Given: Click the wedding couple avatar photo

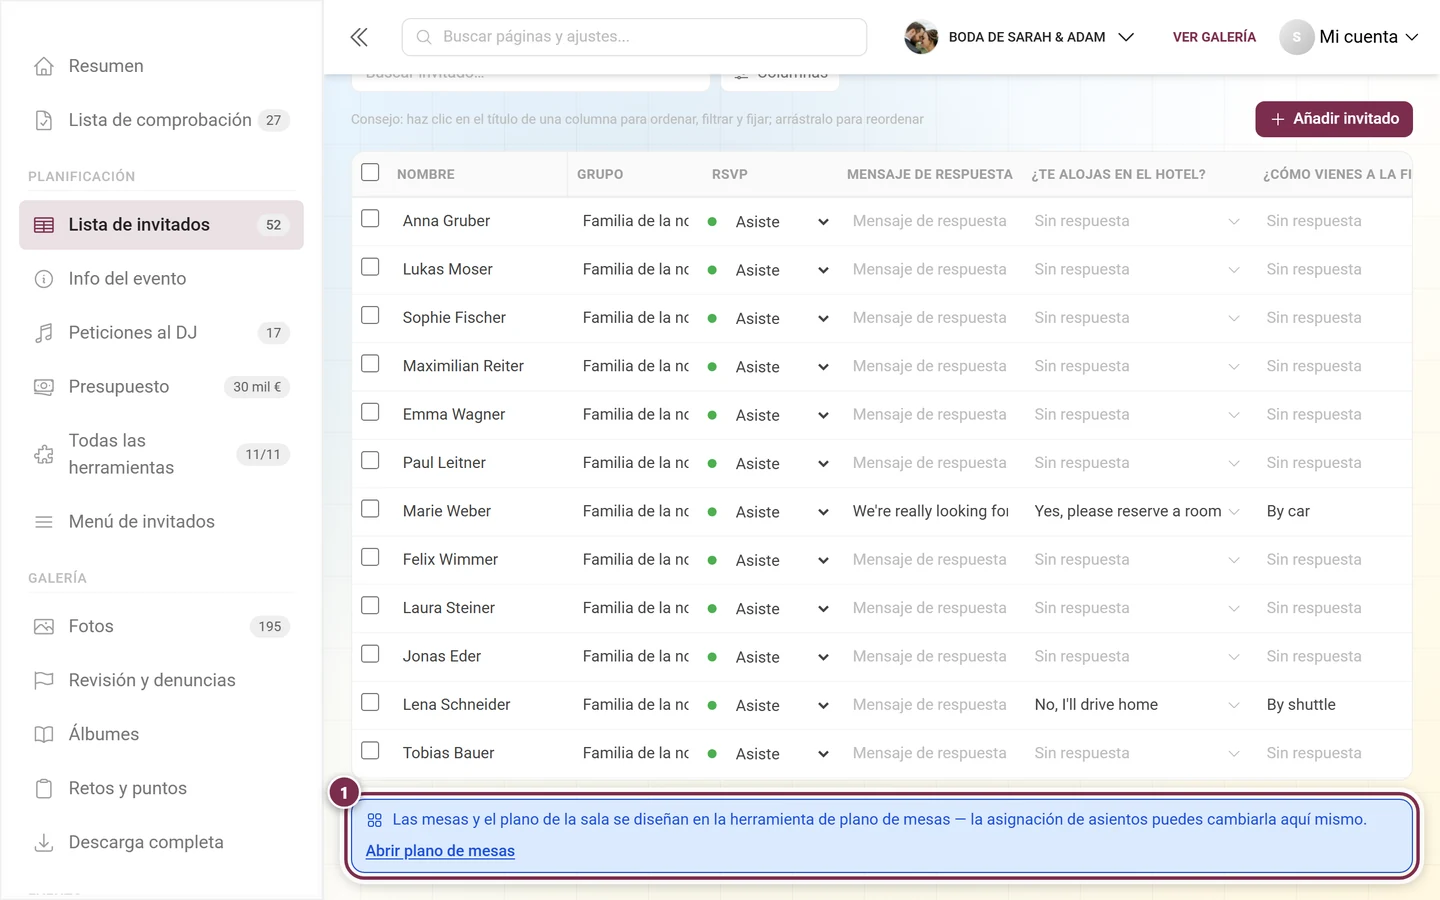Looking at the screenshot, I should tap(921, 37).
